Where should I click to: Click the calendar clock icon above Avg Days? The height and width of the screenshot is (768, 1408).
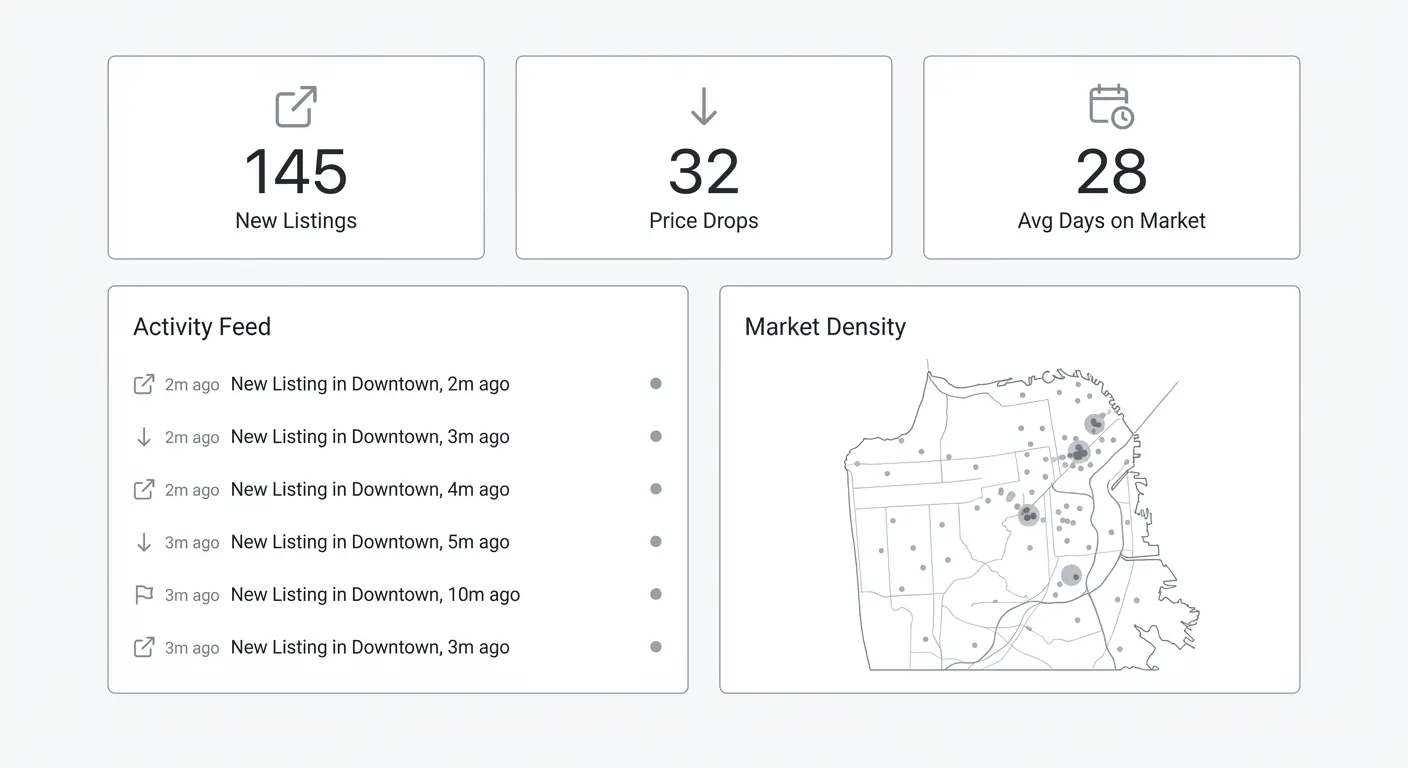pyautogui.click(x=1111, y=106)
